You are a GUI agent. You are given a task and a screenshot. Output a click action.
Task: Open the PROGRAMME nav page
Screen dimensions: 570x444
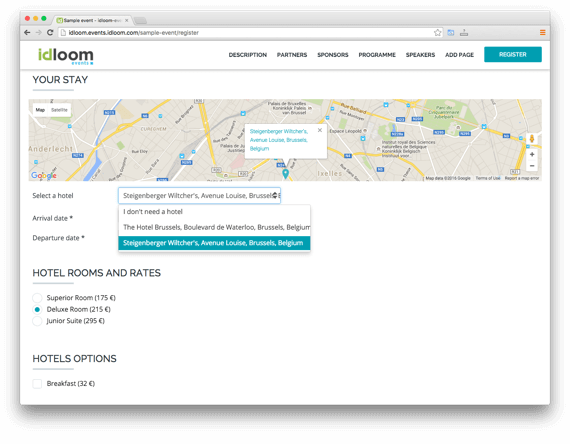pos(377,55)
